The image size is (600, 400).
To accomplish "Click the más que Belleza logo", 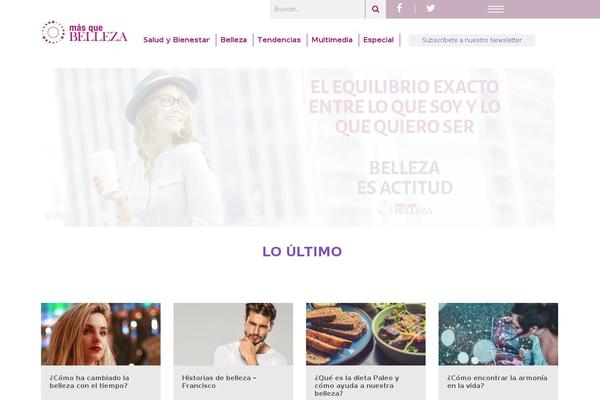I will [84, 32].
